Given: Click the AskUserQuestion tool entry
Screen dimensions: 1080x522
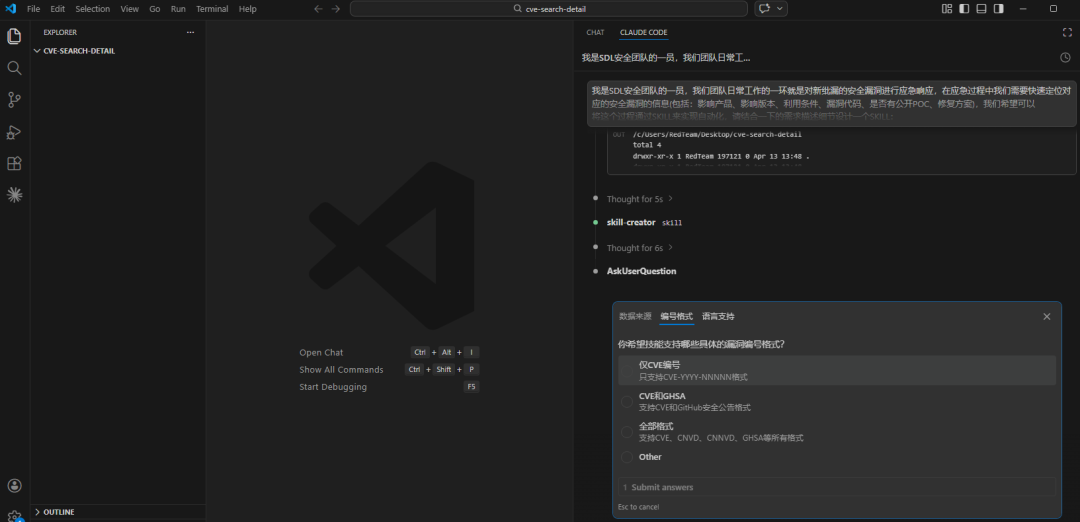Looking at the screenshot, I should (641, 271).
